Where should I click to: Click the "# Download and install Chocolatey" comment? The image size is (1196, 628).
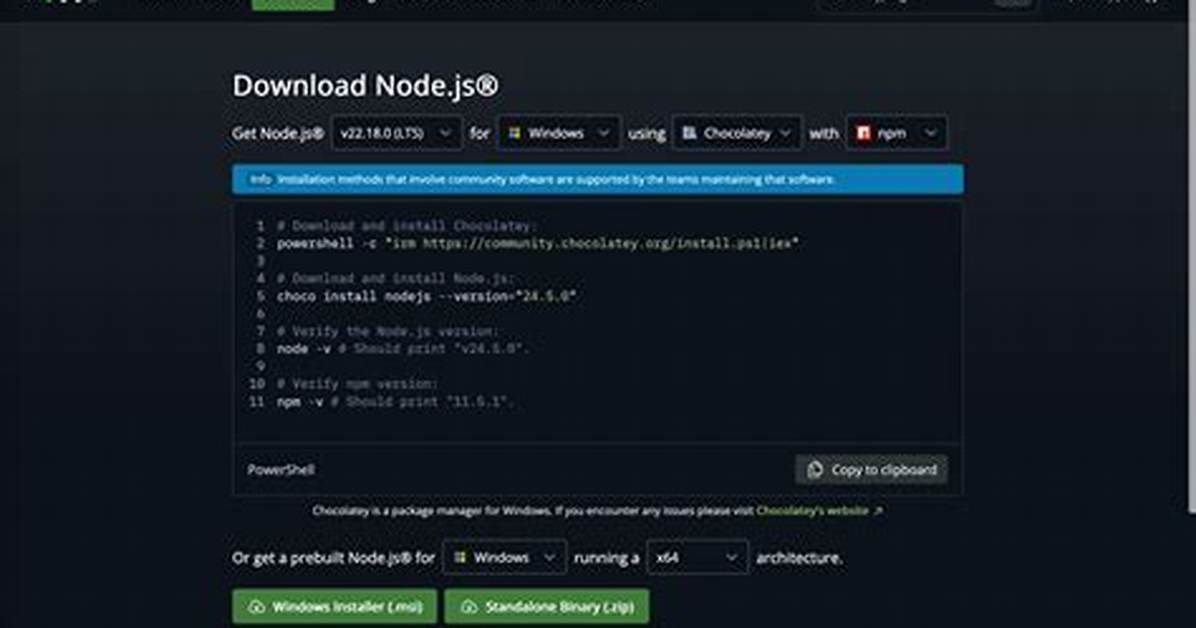[407, 226]
